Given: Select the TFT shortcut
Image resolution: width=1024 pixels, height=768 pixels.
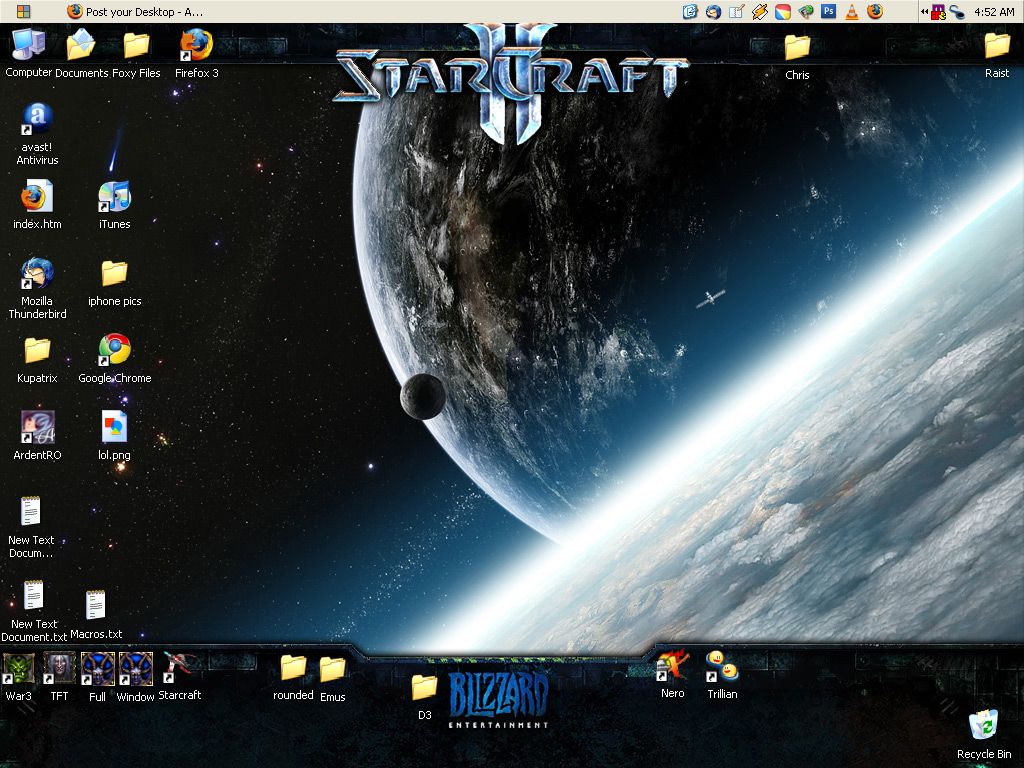Looking at the screenshot, I should coord(59,677).
